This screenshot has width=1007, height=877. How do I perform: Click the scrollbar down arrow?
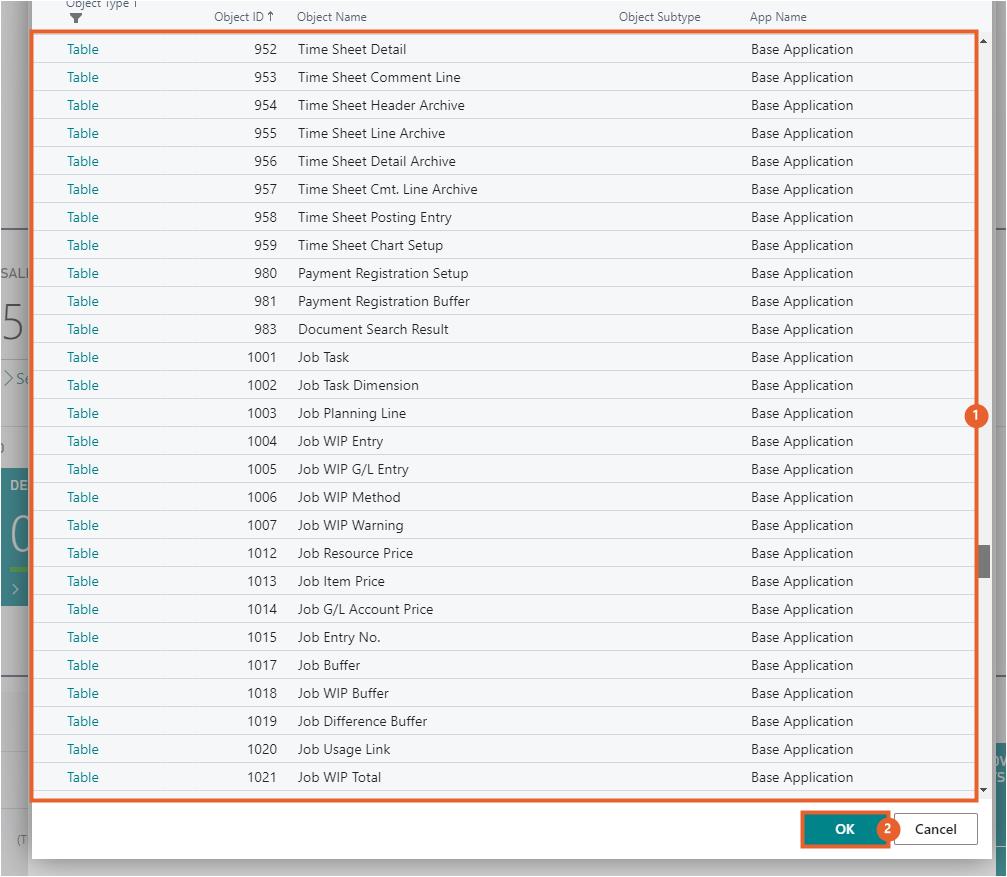pos(984,789)
